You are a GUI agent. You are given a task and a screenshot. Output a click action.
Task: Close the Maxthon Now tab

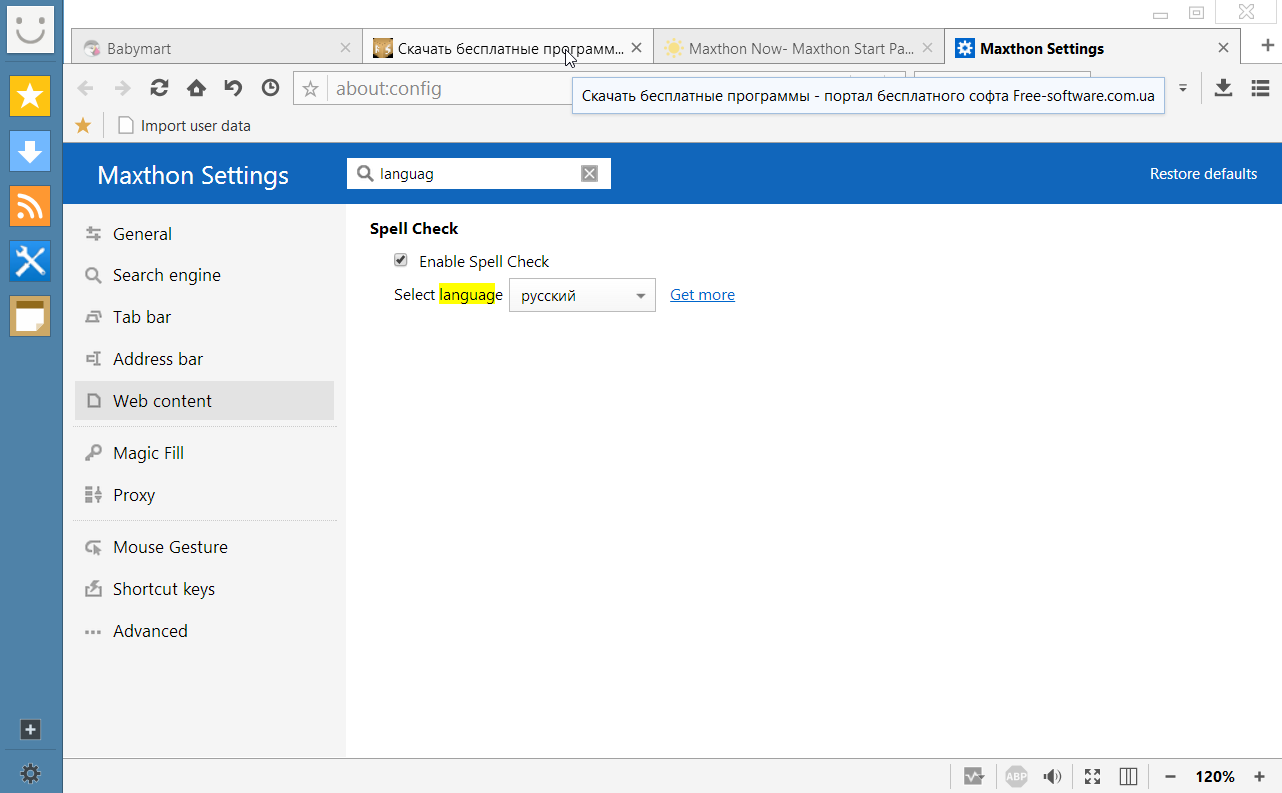click(927, 48)
